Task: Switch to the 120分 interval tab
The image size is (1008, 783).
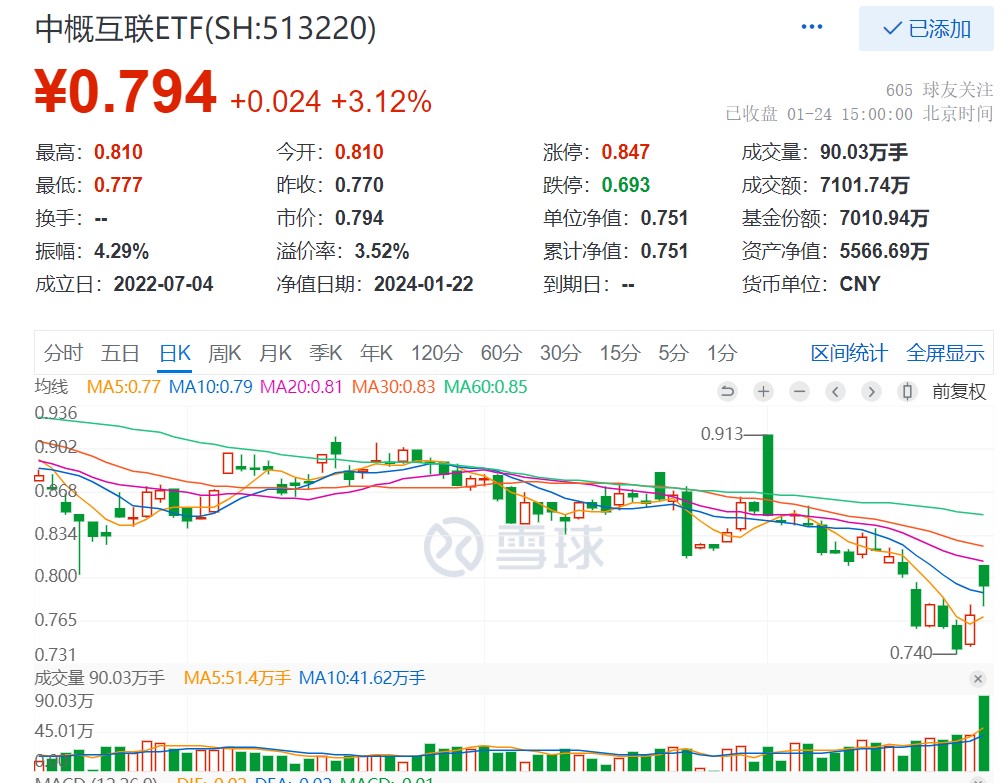Action: pos(437,353)
